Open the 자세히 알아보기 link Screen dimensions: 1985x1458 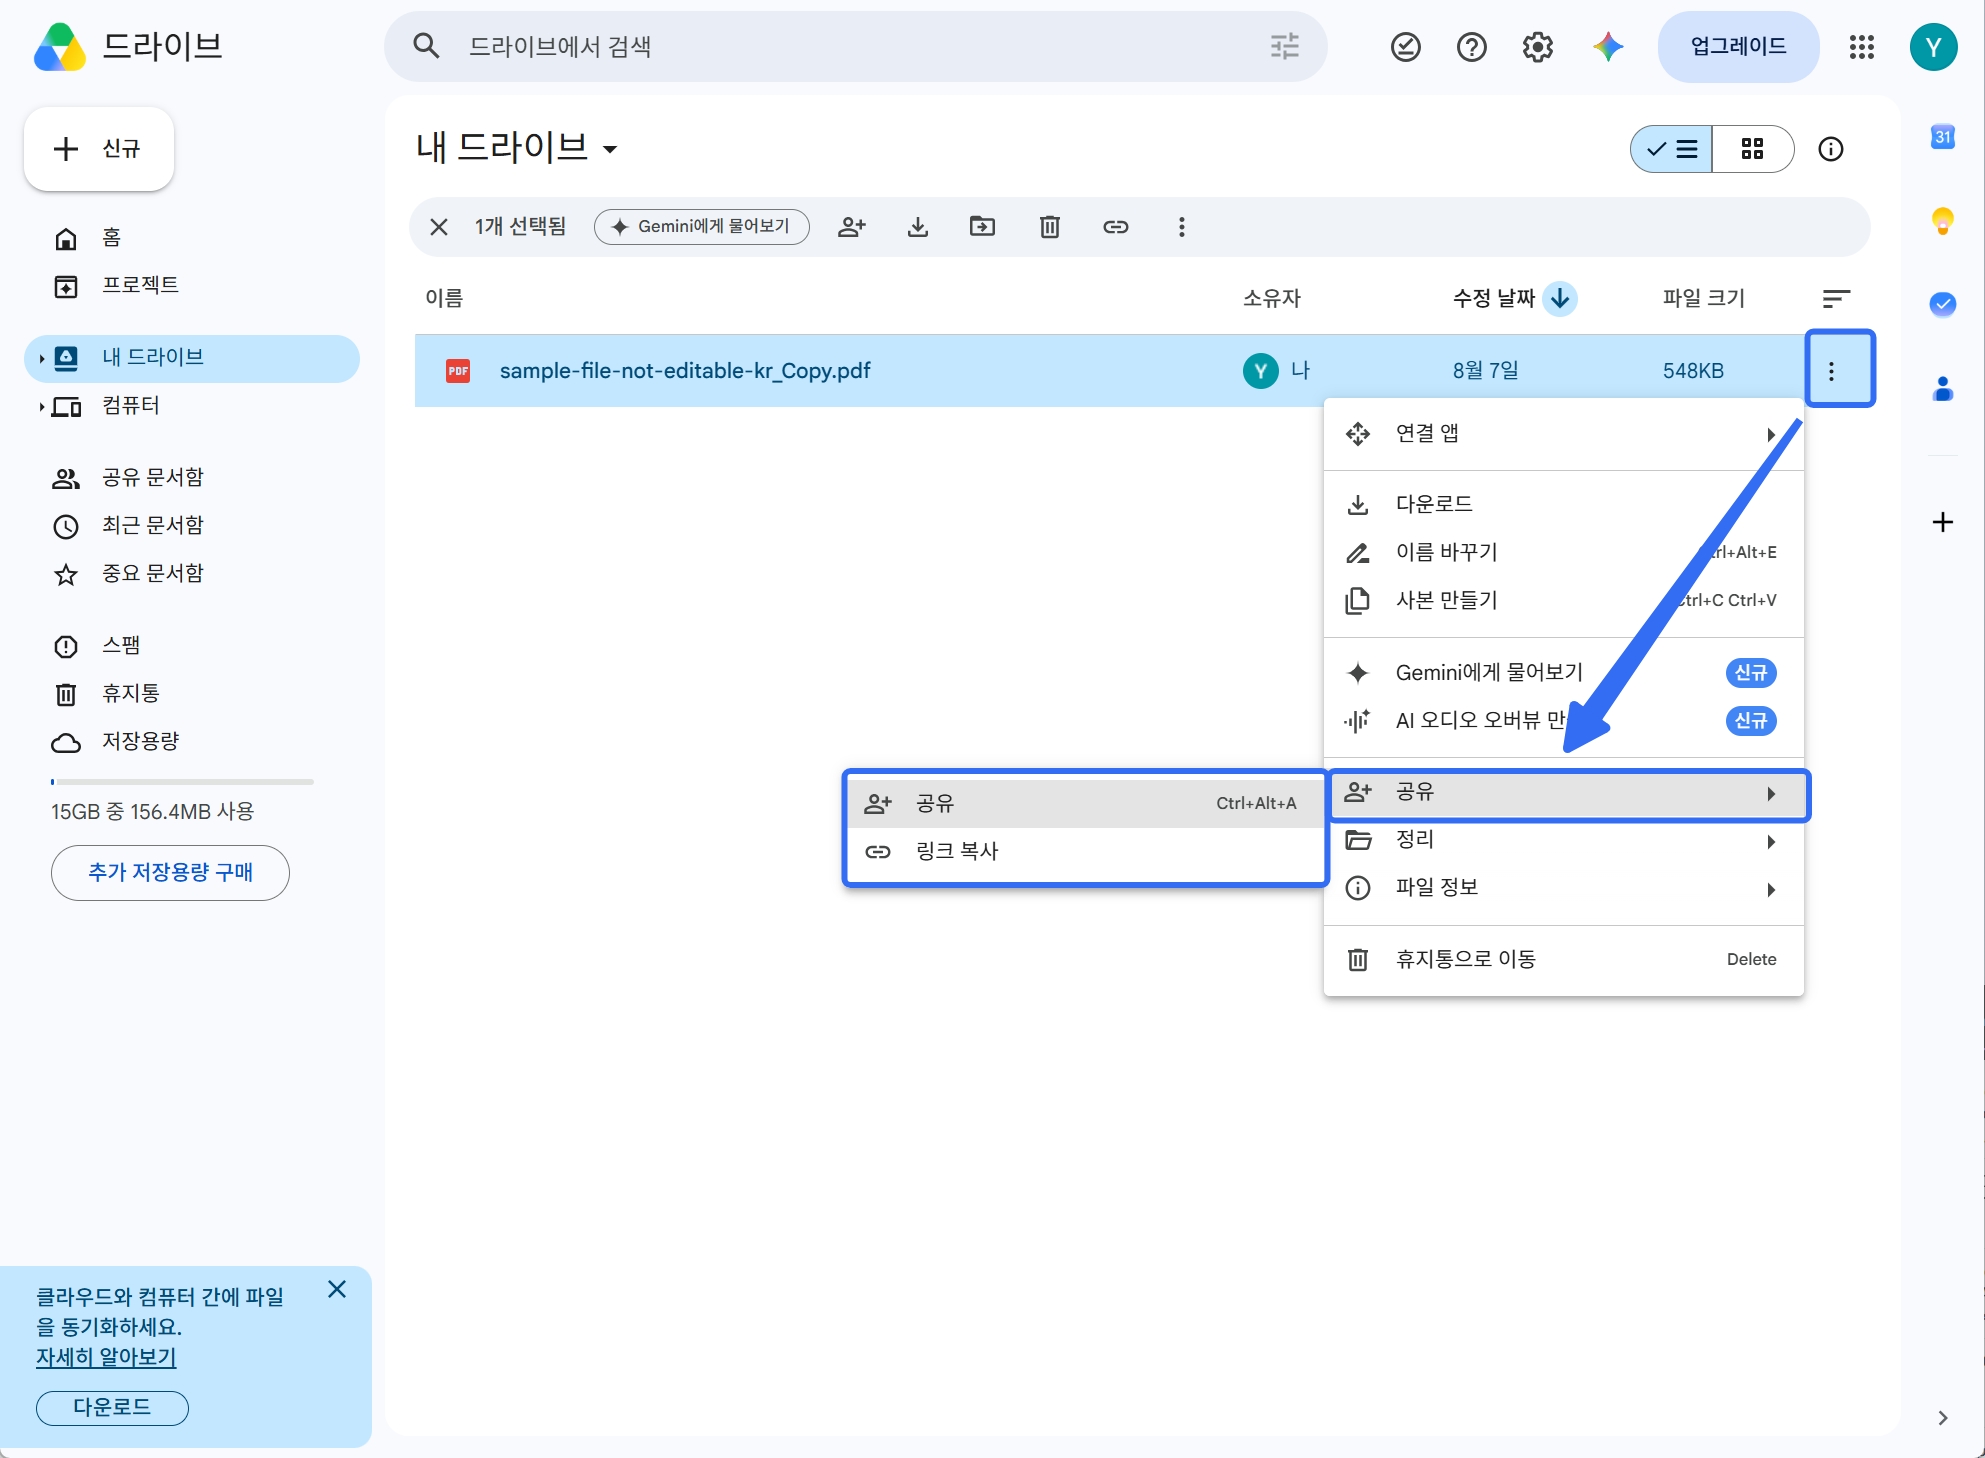click(x=106, y=1358)
